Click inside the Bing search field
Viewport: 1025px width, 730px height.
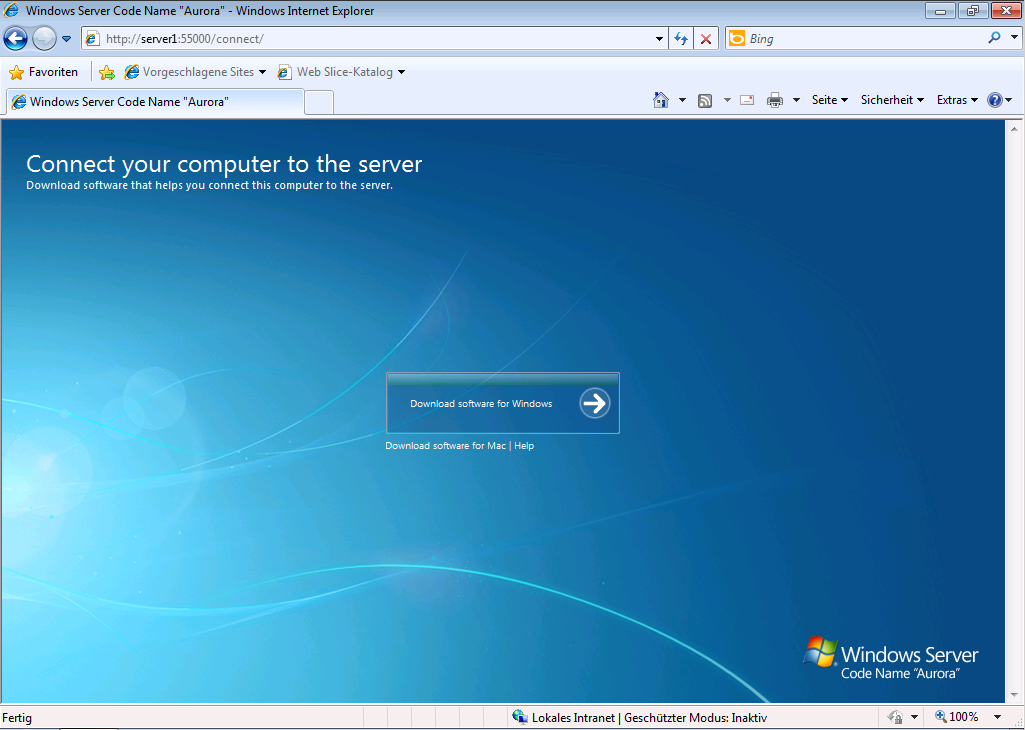click(860, 39)
